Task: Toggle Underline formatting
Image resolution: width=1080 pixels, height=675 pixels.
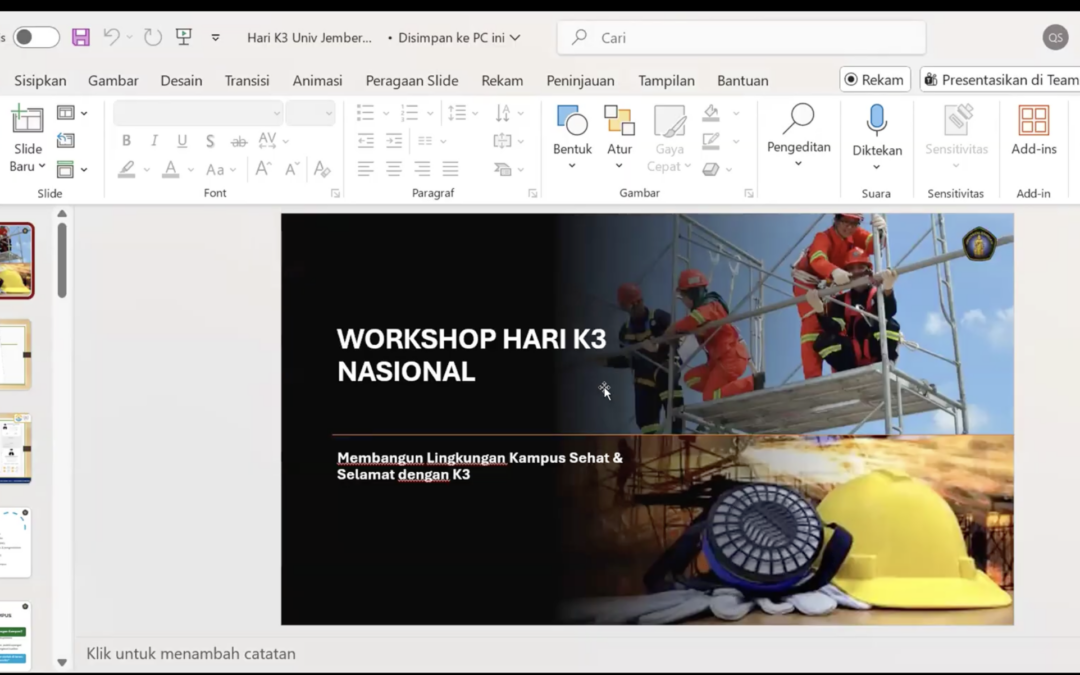Action: pyautogui.click(x=182, y=141)
